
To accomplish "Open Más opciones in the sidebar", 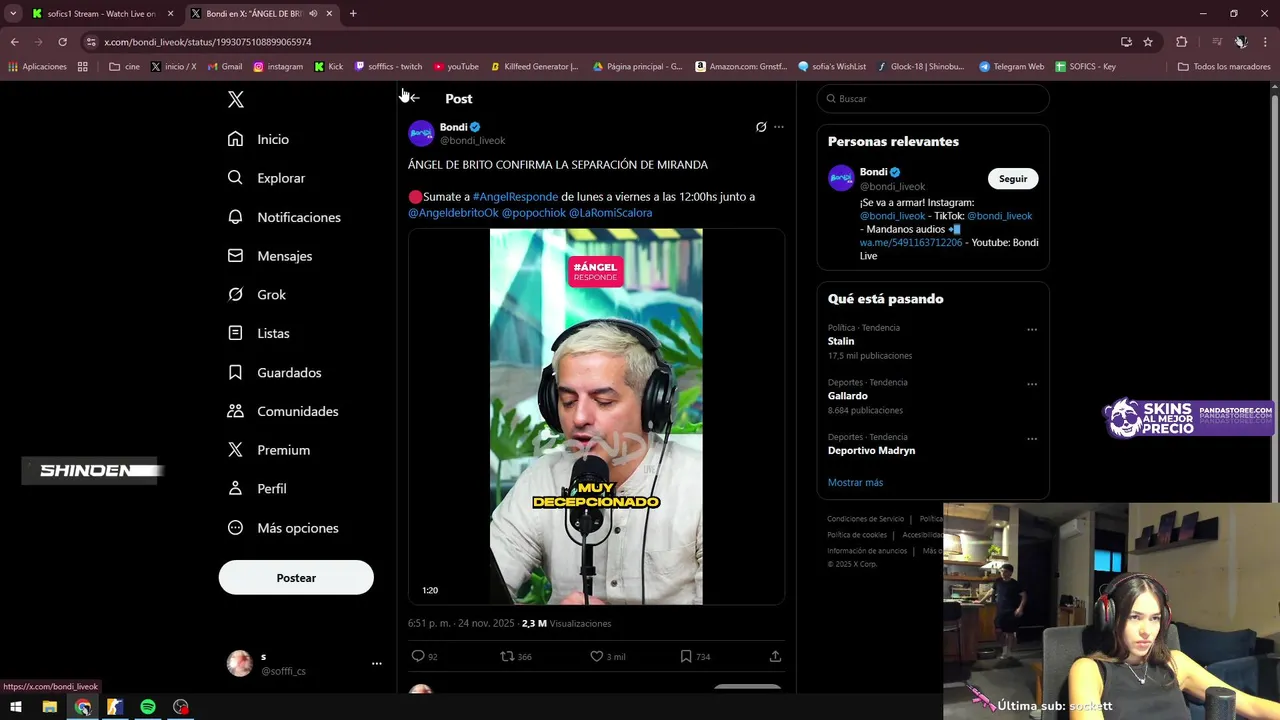I will [x=283, y=528].
